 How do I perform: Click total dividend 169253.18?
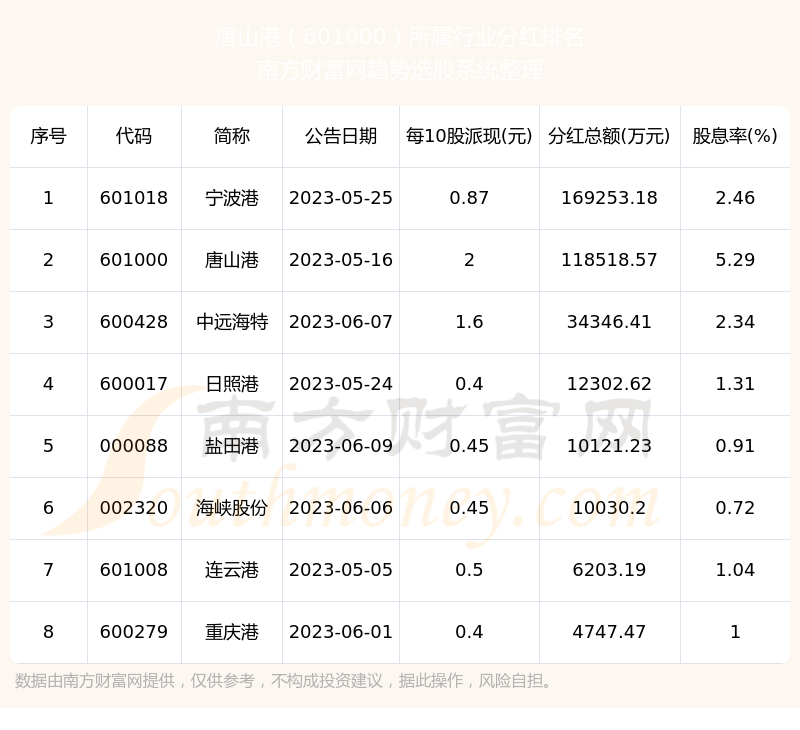[x=609, y=198]
